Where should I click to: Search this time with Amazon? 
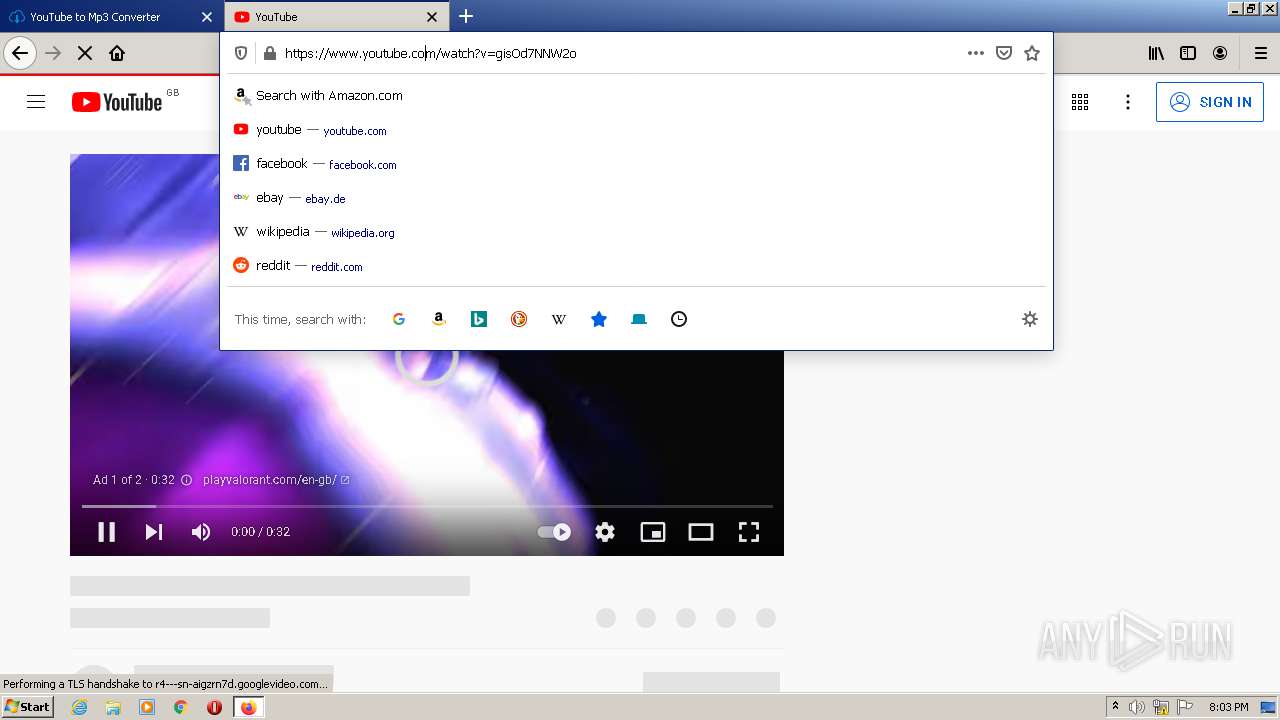439,319
